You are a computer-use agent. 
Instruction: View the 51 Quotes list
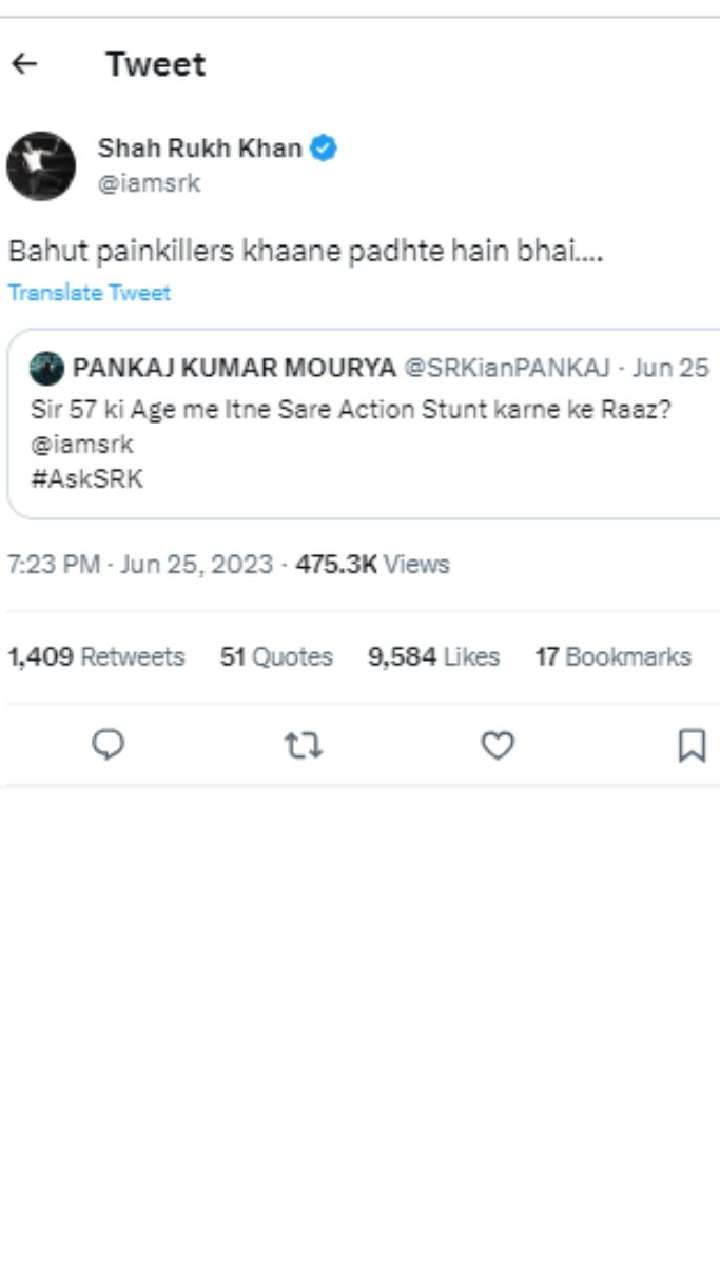tap(276, 657)
